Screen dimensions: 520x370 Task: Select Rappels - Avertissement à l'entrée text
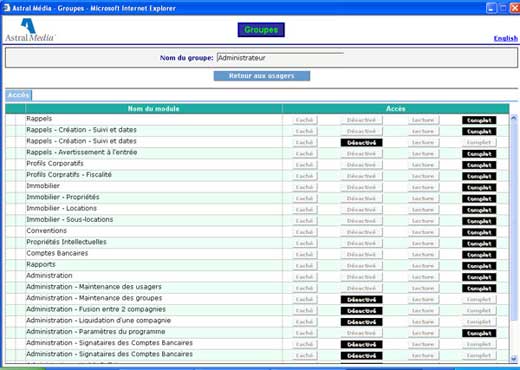pyautogui.click(x=82, y=152)
